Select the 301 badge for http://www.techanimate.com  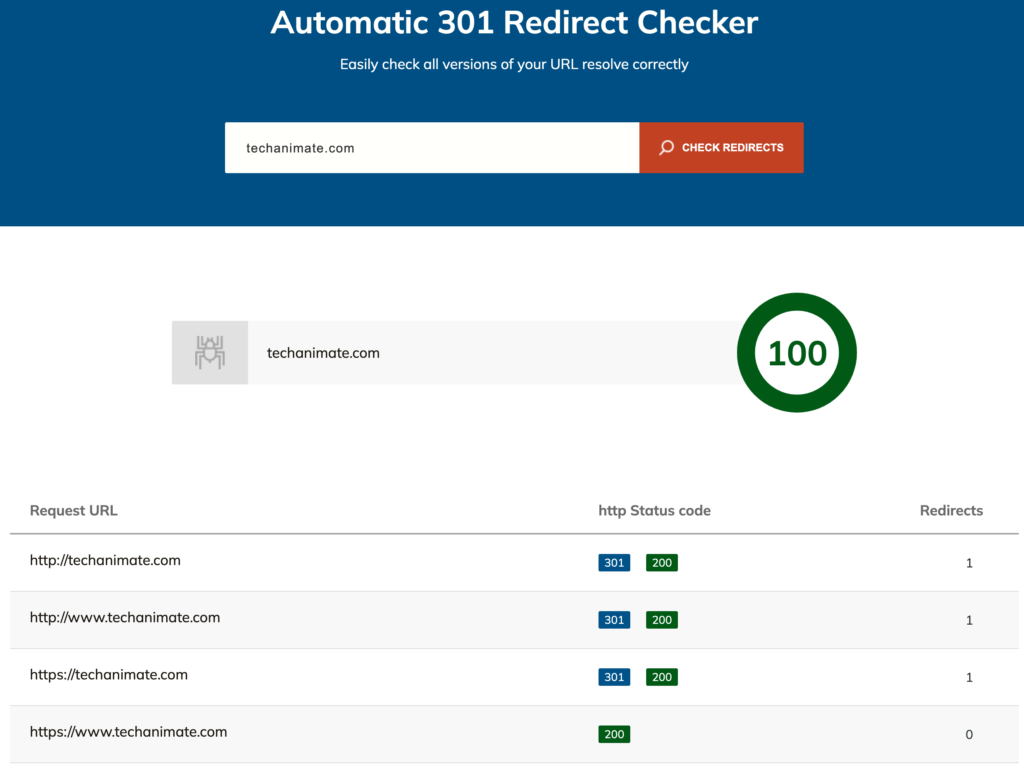[x=614, y=620]
